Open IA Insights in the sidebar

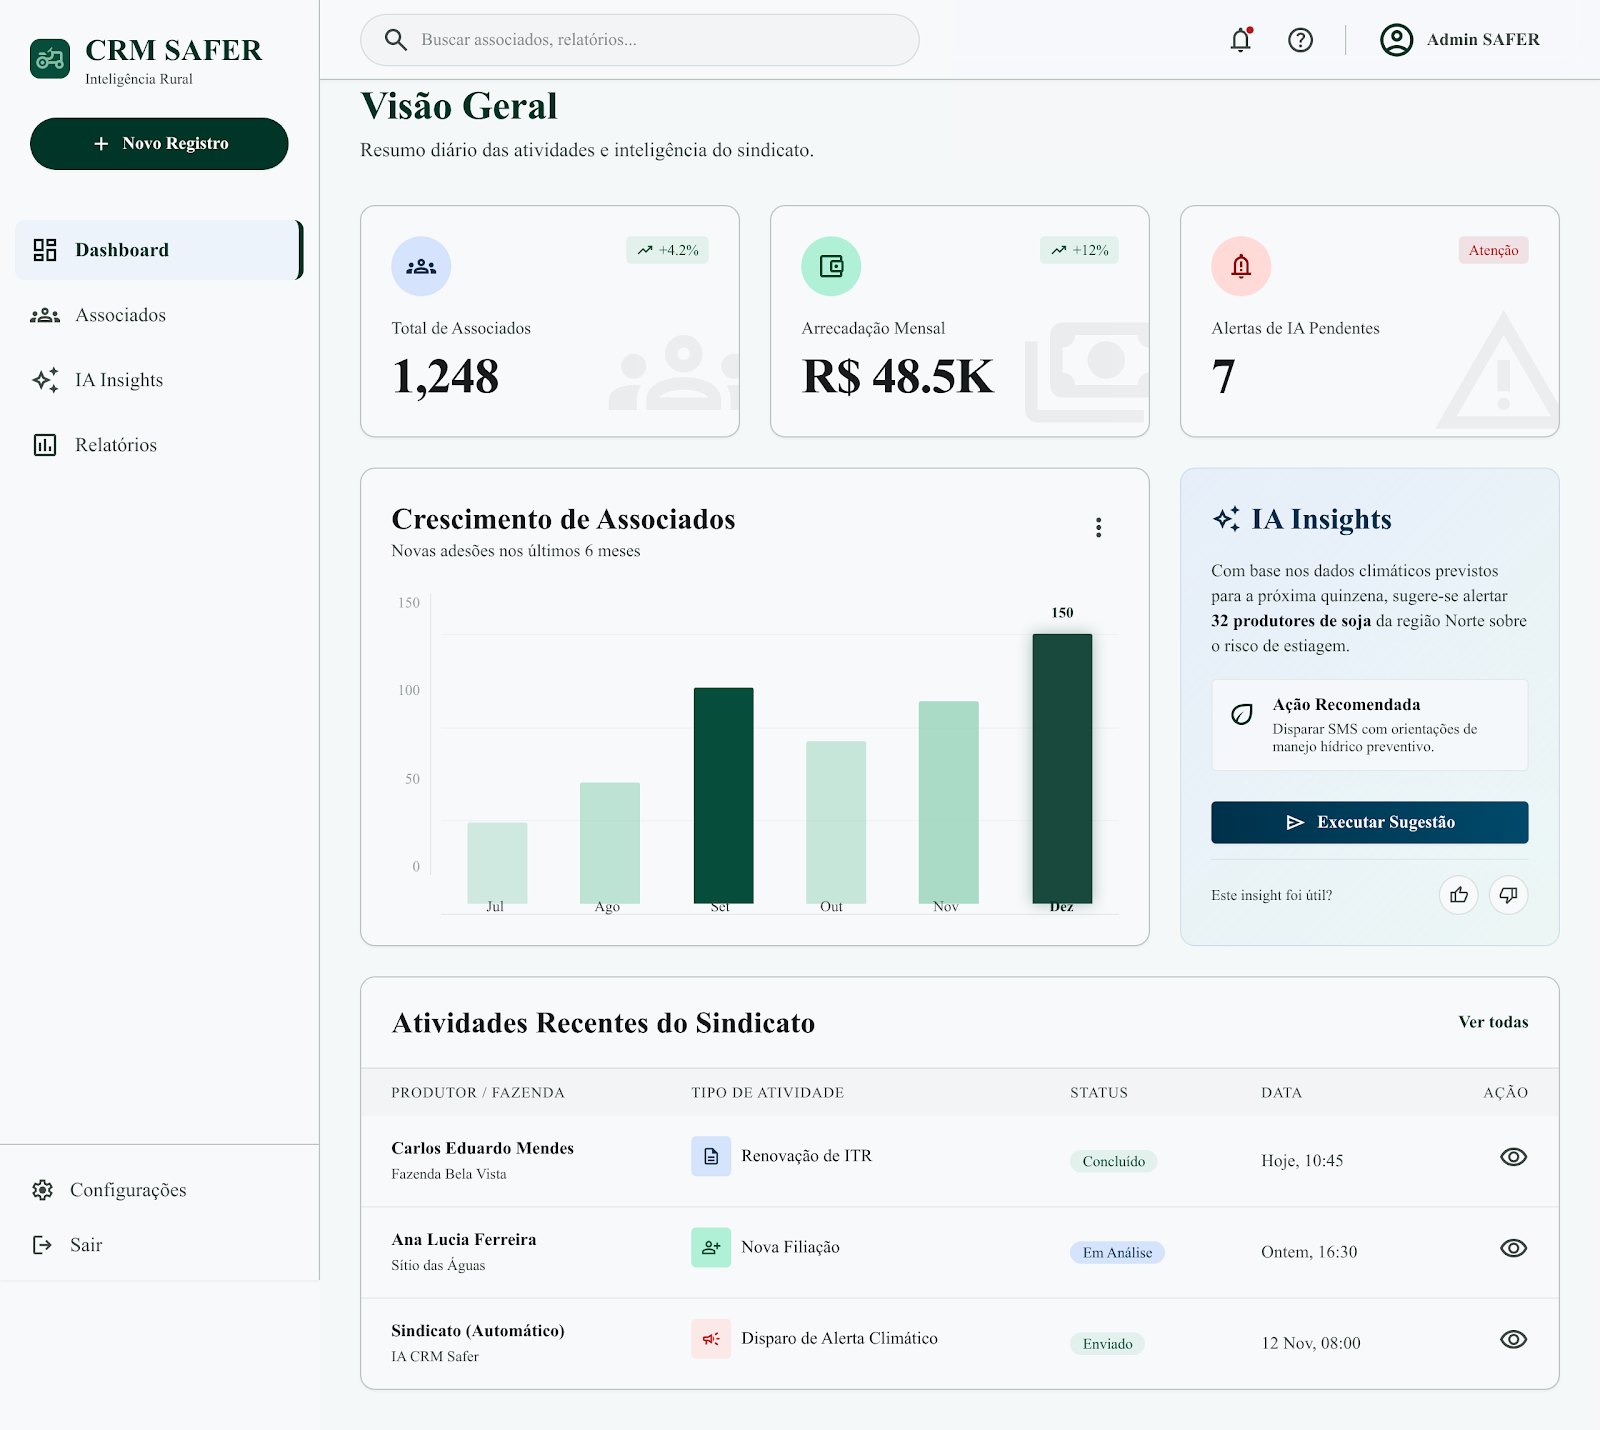(x=159, y=380)
